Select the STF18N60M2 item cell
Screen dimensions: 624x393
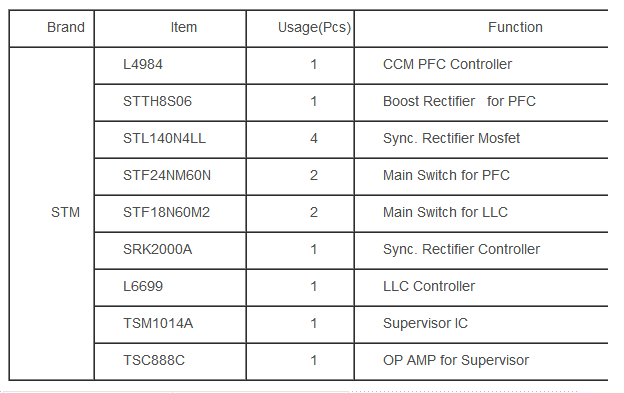(170, 214)
